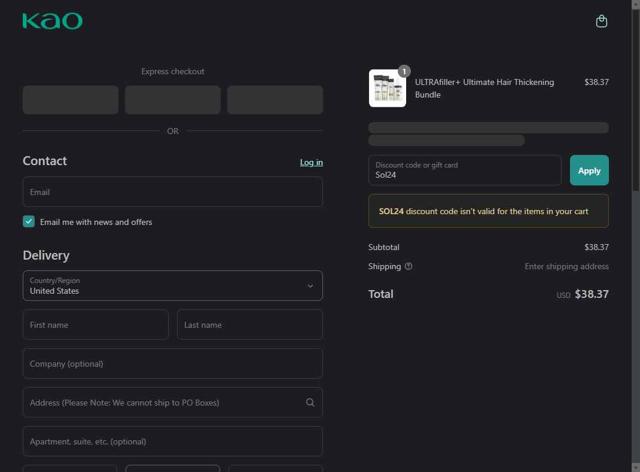Focus the Email input field

point(173,191)
